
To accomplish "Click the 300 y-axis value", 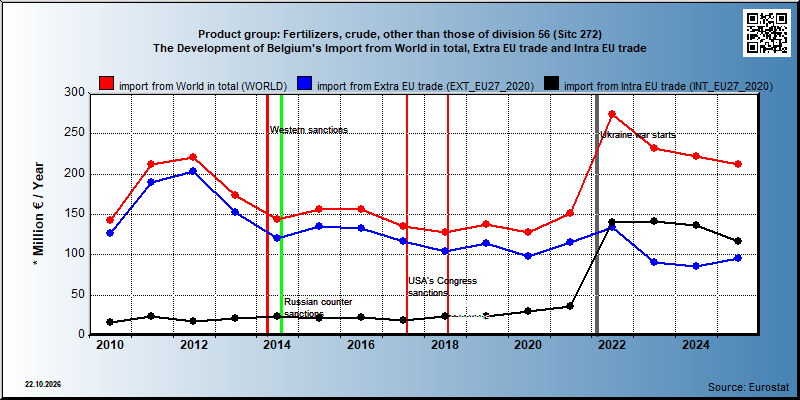I will [74, 93].
